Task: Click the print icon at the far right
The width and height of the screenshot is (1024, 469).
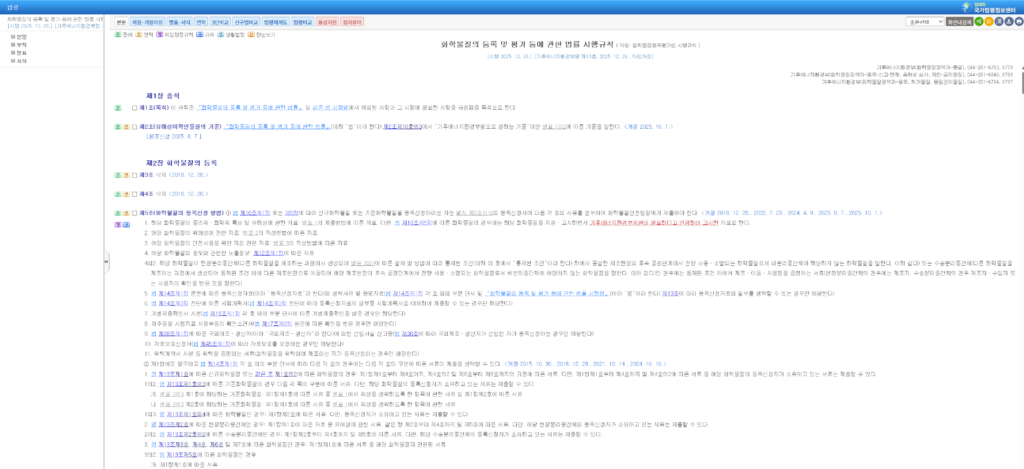Action: coord(1019,22)
